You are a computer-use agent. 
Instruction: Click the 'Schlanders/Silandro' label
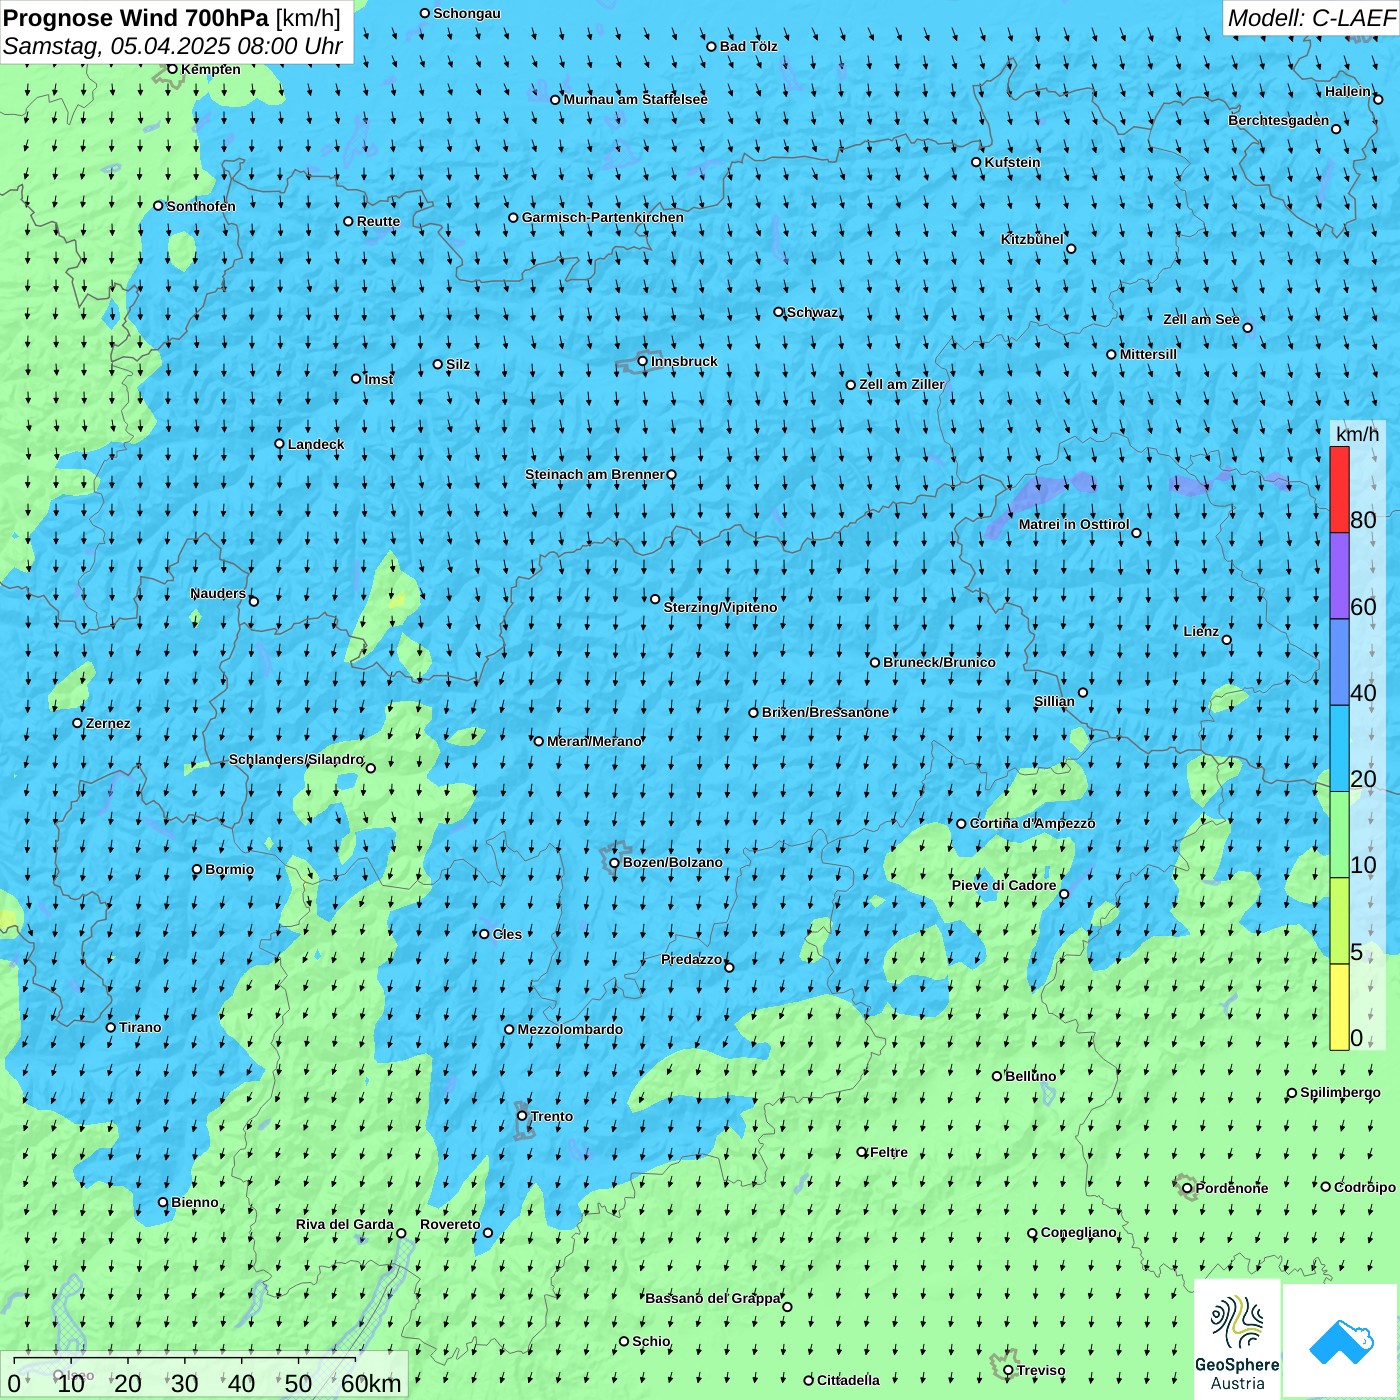click(296, 759)
